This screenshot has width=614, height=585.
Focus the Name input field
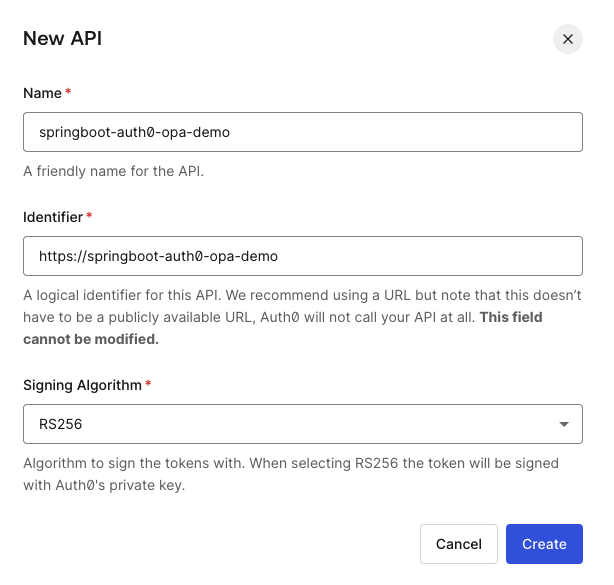click(x=302, y=131)
